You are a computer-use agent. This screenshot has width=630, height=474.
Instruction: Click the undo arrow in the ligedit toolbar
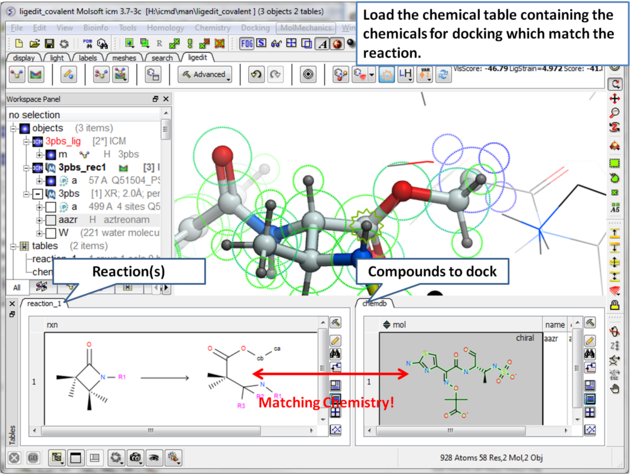(256, 75)
